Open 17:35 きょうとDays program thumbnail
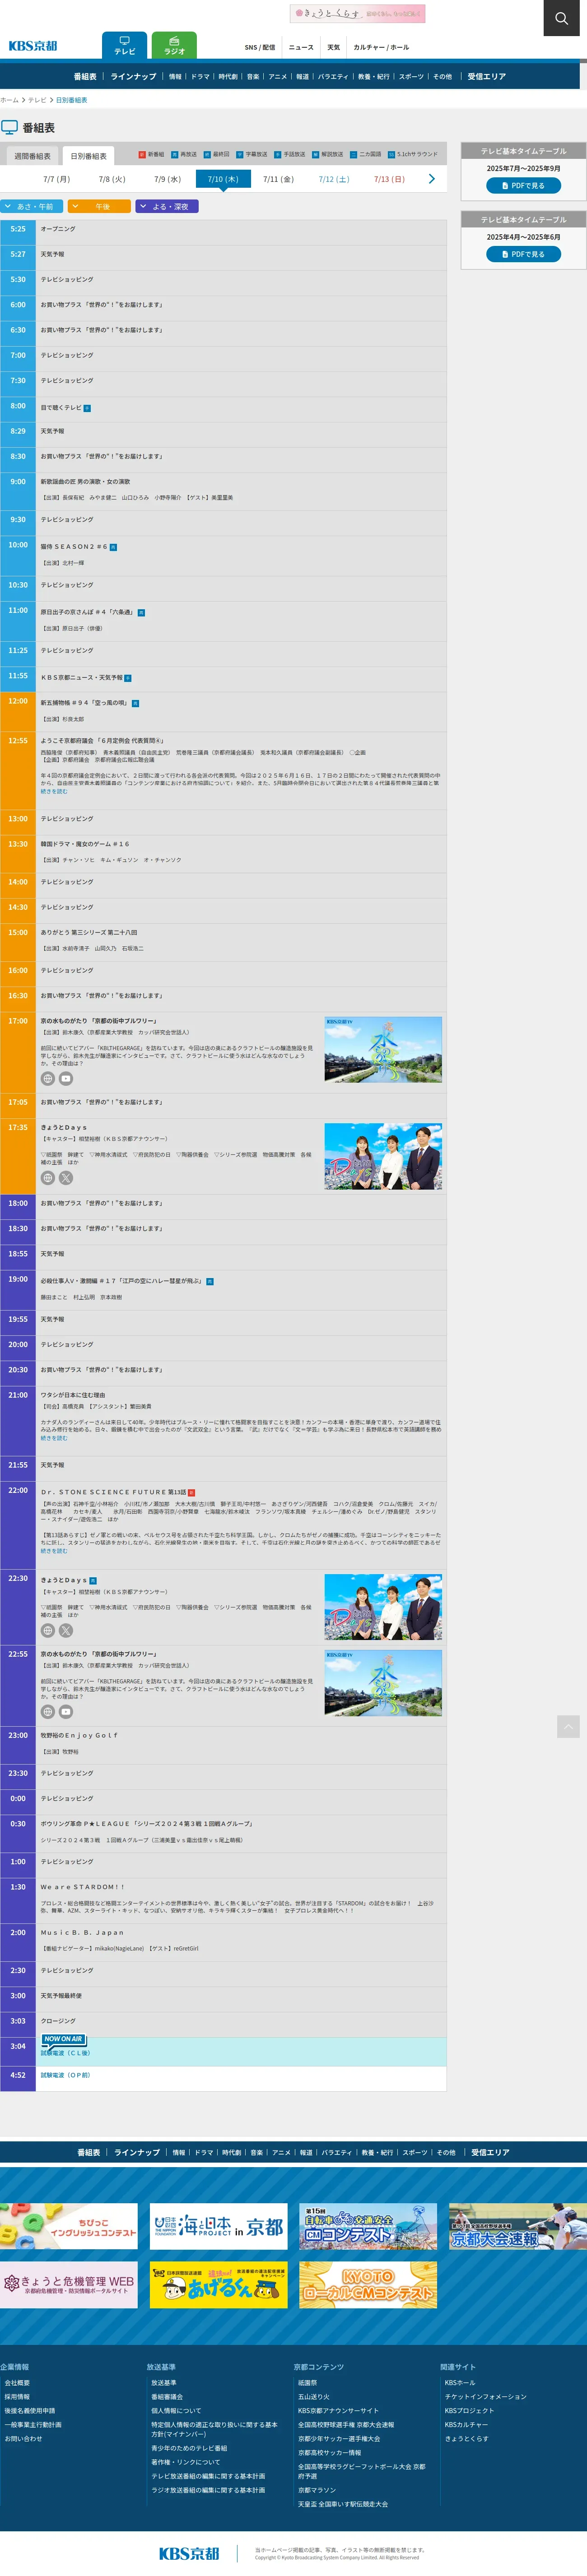Image resolution: width=587 pixels, height=2576 pixels. [383, 1156]
